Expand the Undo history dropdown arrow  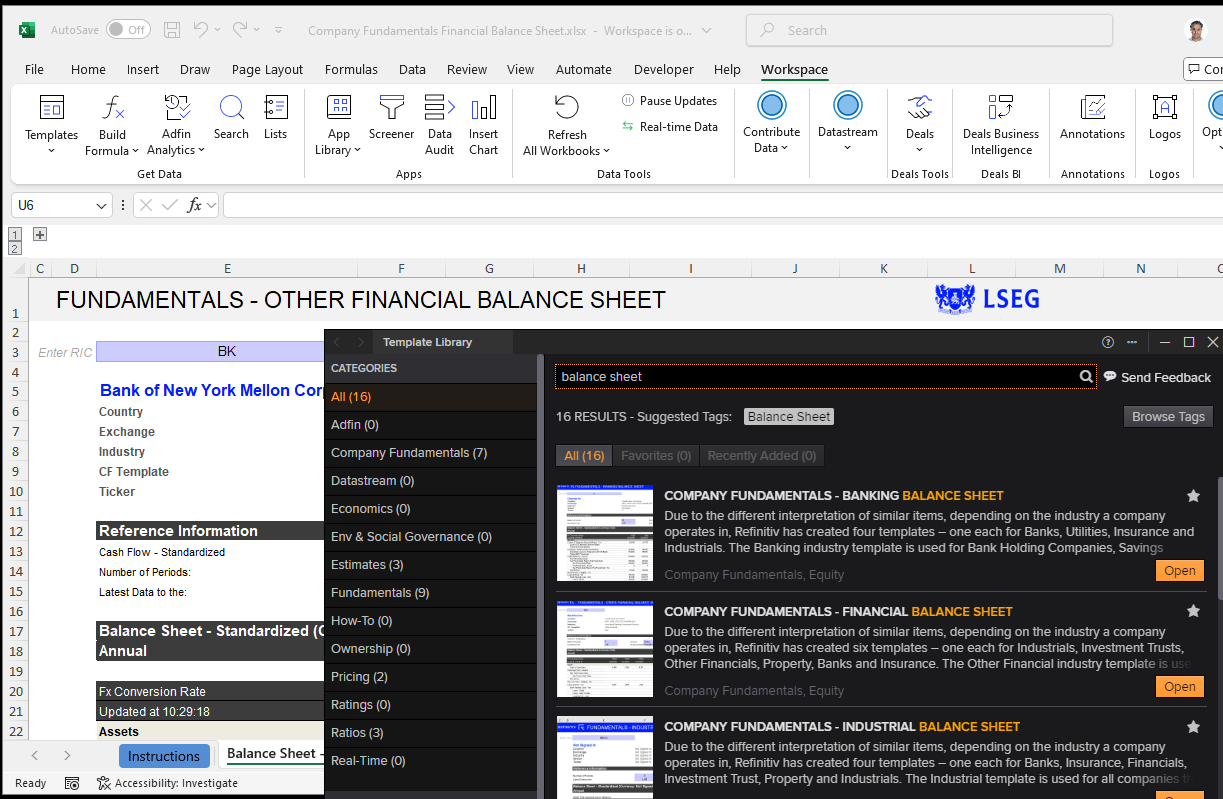click(217, 30)
